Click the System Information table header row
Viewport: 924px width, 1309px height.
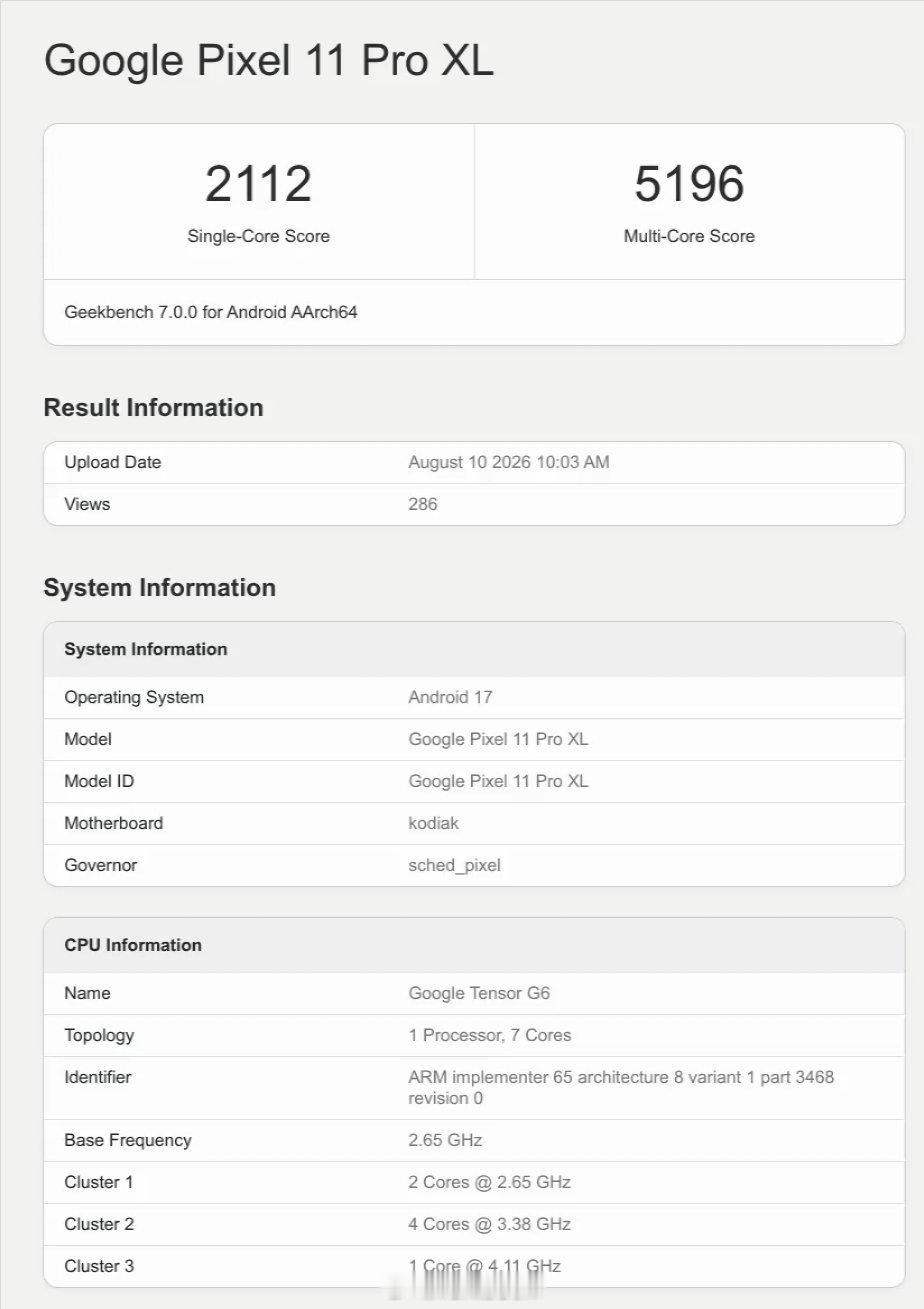click(474, 649)
